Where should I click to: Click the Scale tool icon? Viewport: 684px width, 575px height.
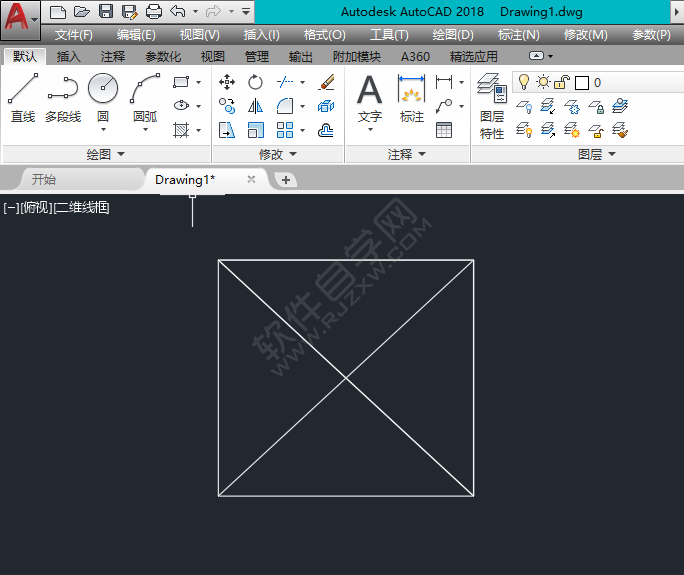[255, 130]
